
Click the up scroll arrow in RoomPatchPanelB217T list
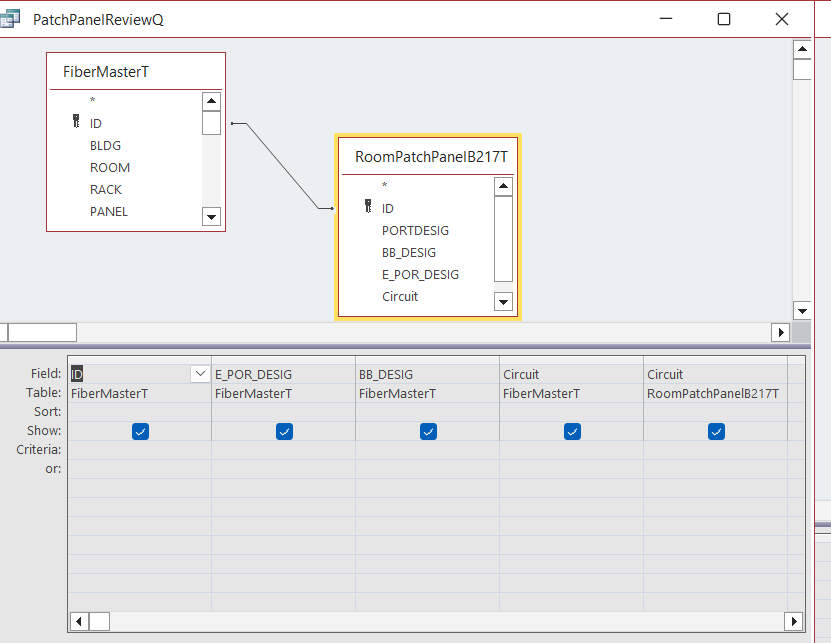(x=503, y=185)
